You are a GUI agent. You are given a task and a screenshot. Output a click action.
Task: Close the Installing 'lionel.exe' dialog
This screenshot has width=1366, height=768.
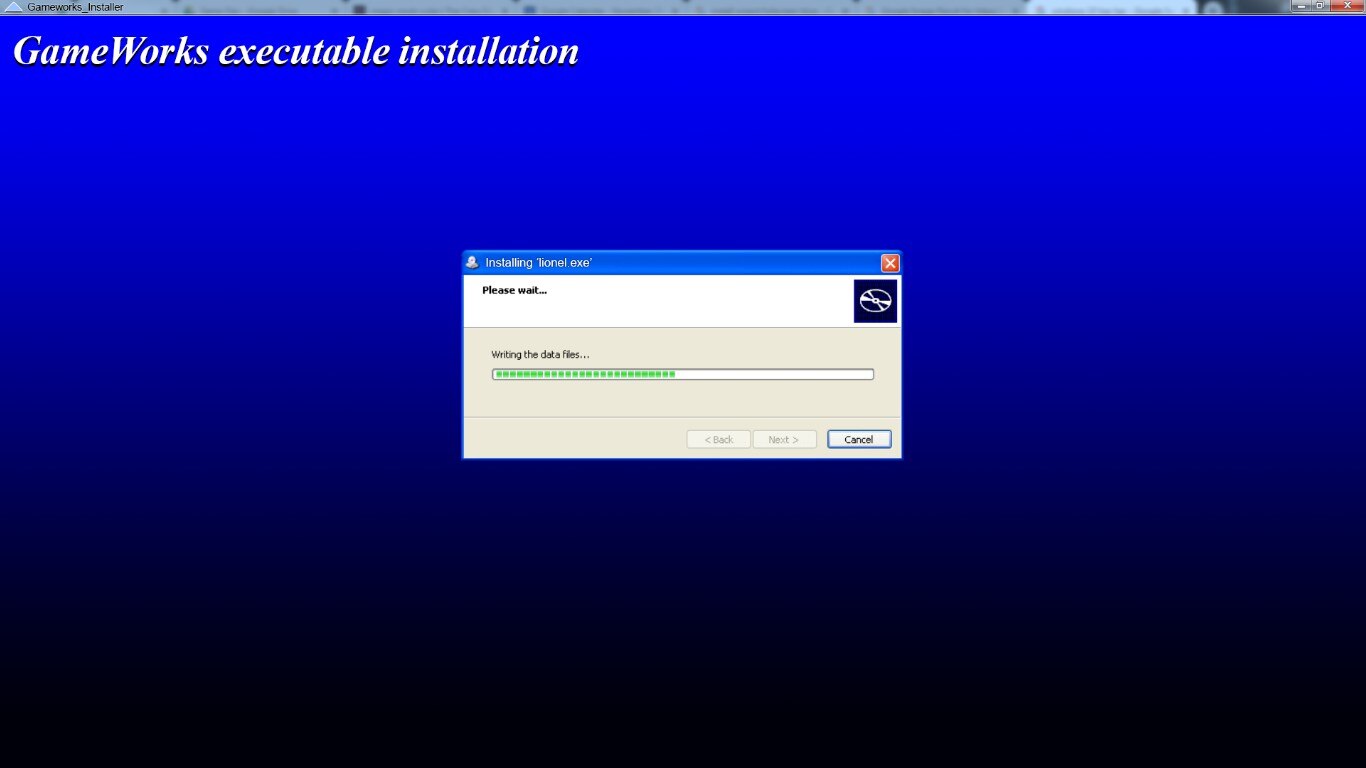[x=890, y=263]
